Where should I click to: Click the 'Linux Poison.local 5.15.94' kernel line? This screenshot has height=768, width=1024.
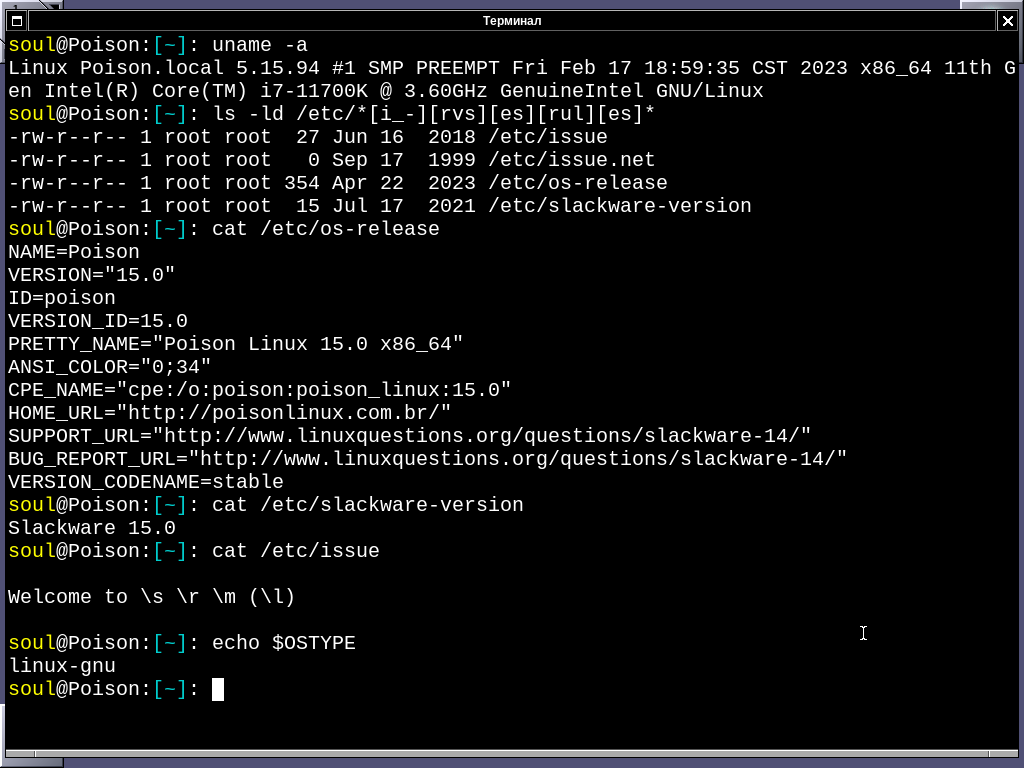coord(512,68)
